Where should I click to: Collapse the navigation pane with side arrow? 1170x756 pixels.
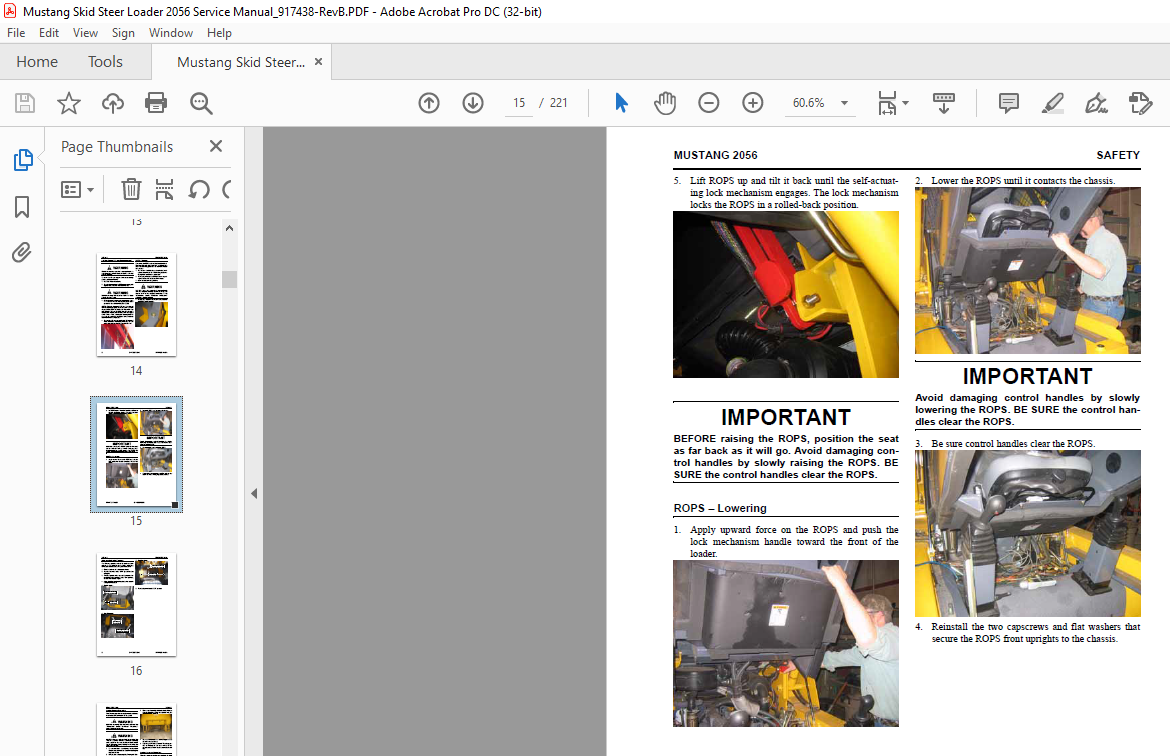254,493
